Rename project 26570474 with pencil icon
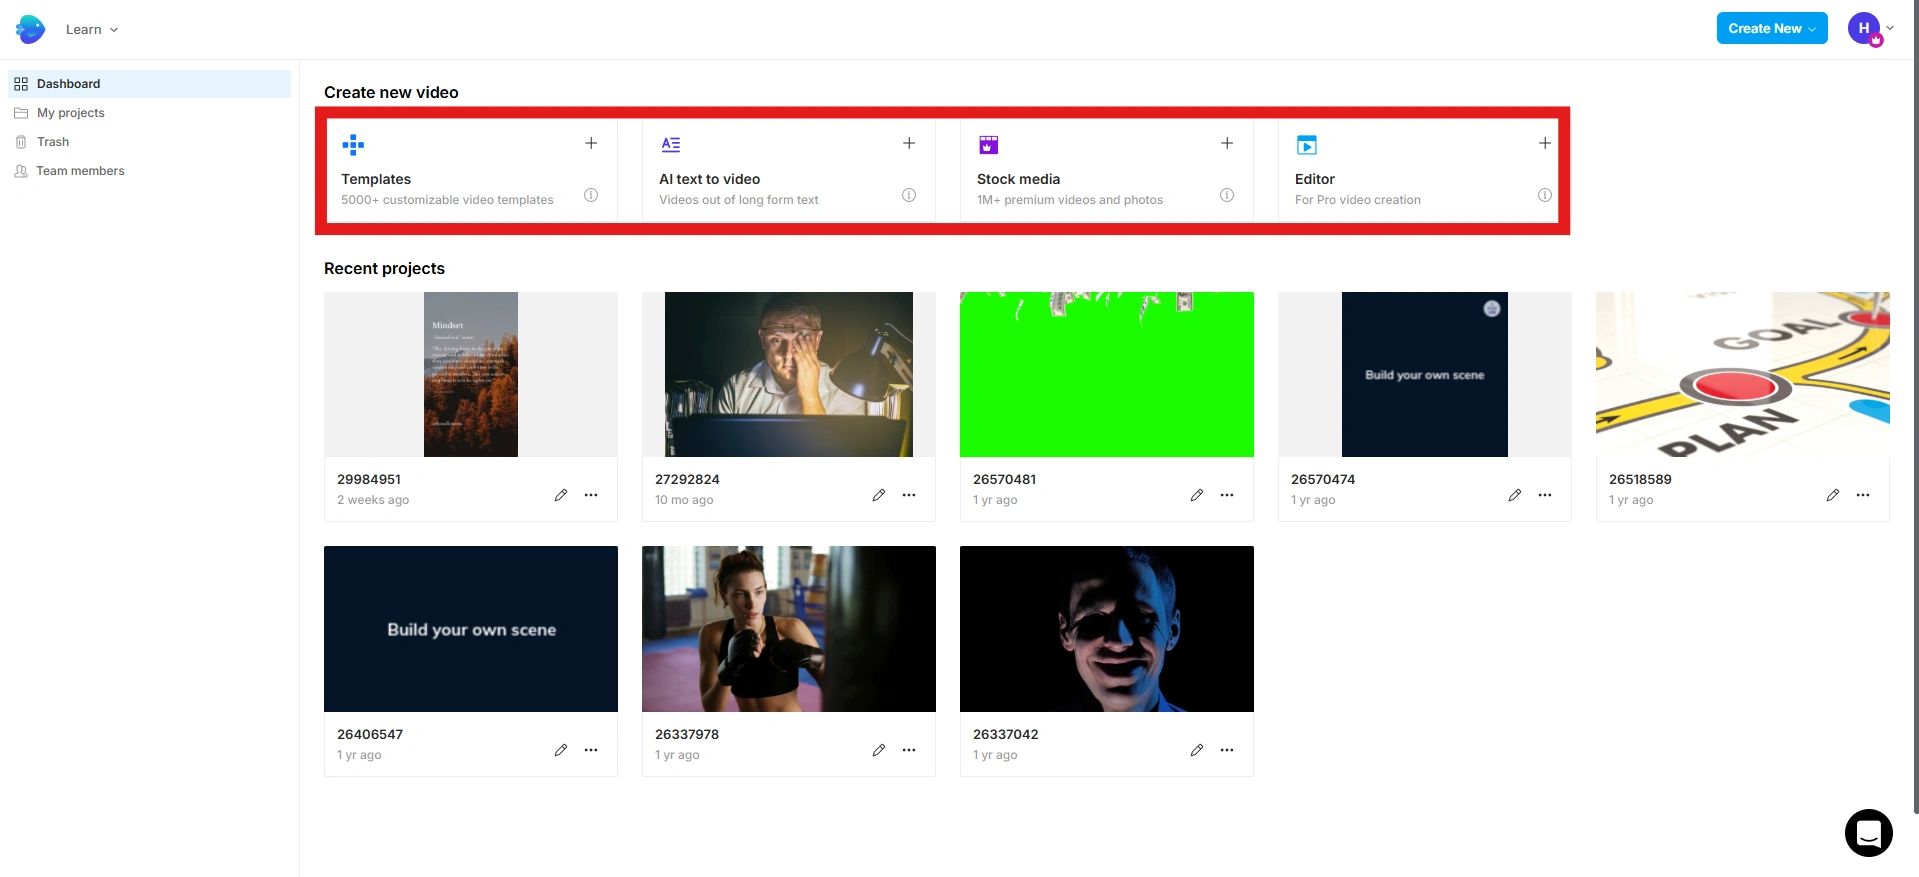 tap(1515, 495)
